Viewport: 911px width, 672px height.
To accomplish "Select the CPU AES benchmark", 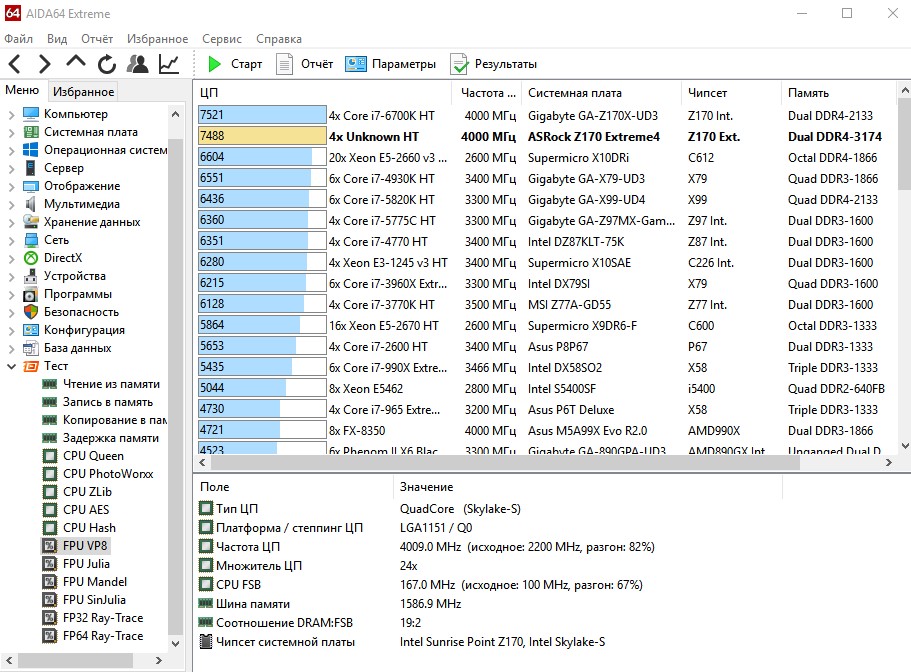I will tap(76, 510).
